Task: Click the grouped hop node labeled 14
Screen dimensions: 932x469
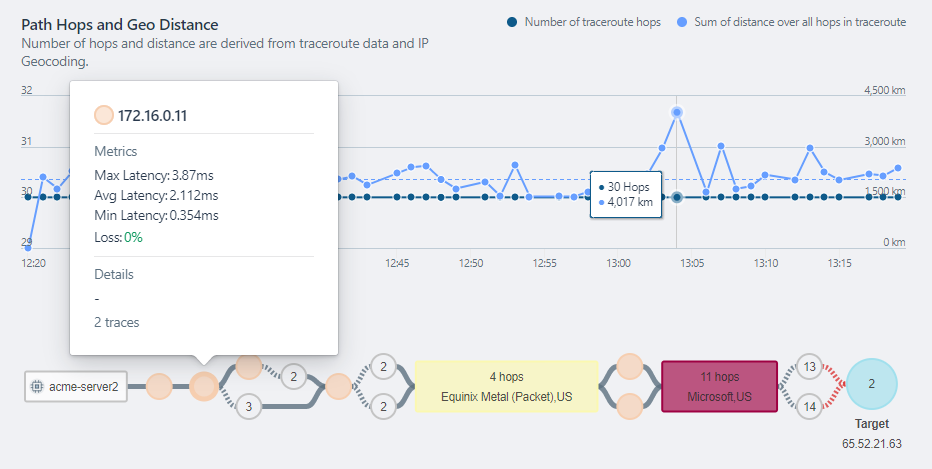Action: [810, 406]
